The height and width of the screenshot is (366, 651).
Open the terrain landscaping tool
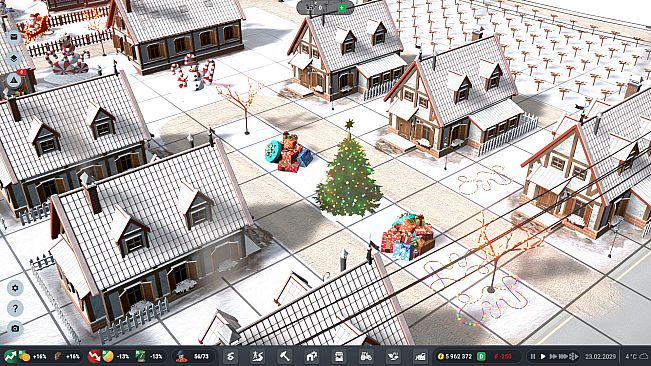(x=257, y=356)
